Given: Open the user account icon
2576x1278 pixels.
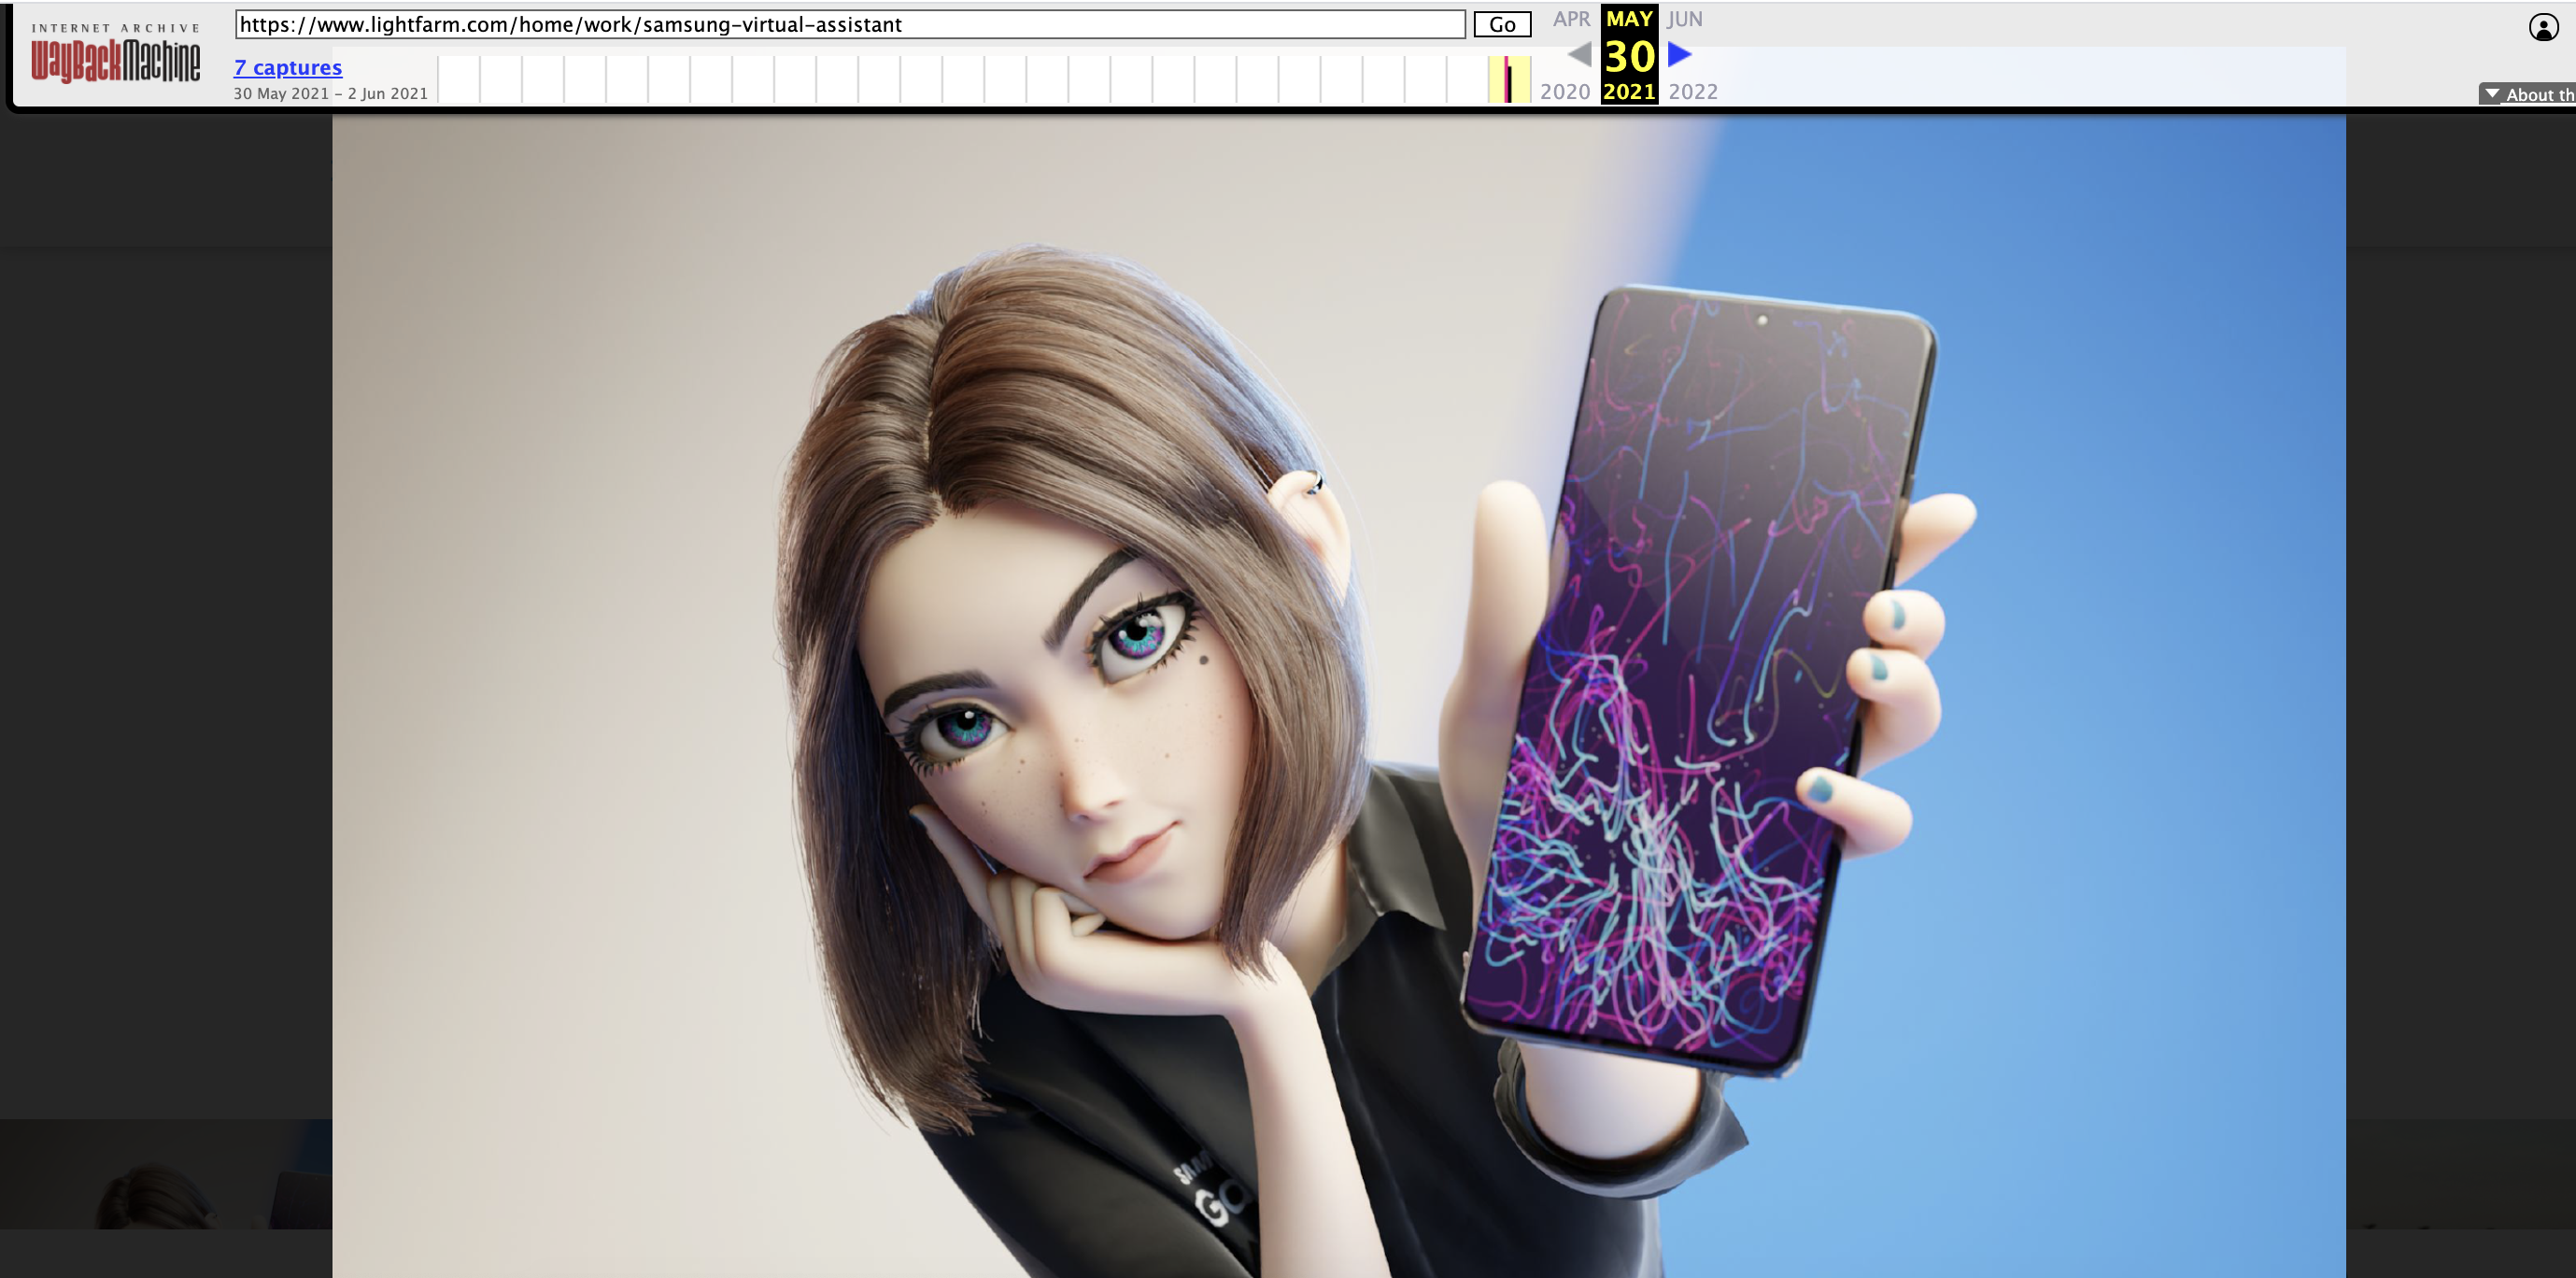Looking at the screenshot, I should click(2543, 27).
